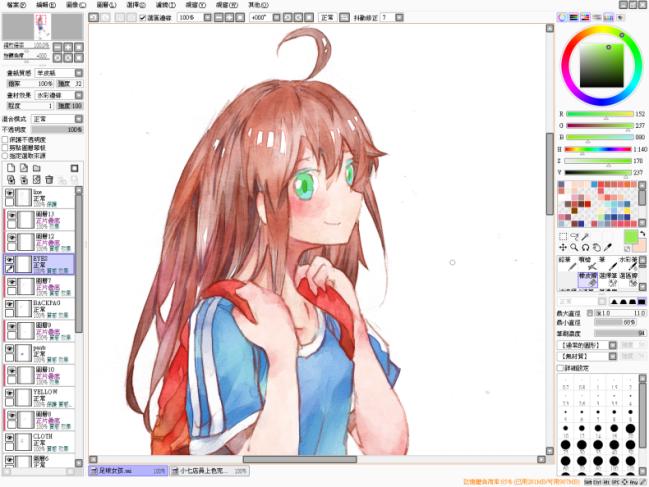Open the canvas zoom percentage dropdown
The image size is (649, 487).
coord(208,17)
